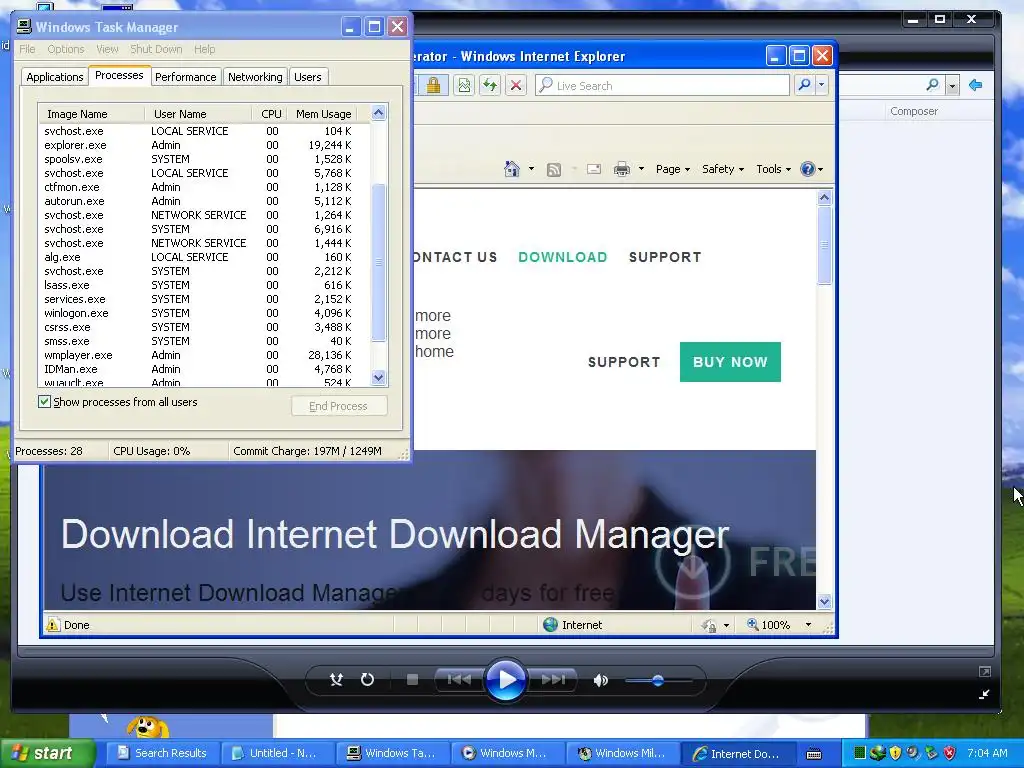Adjust the Media Player volume slider

coord(658,680)
